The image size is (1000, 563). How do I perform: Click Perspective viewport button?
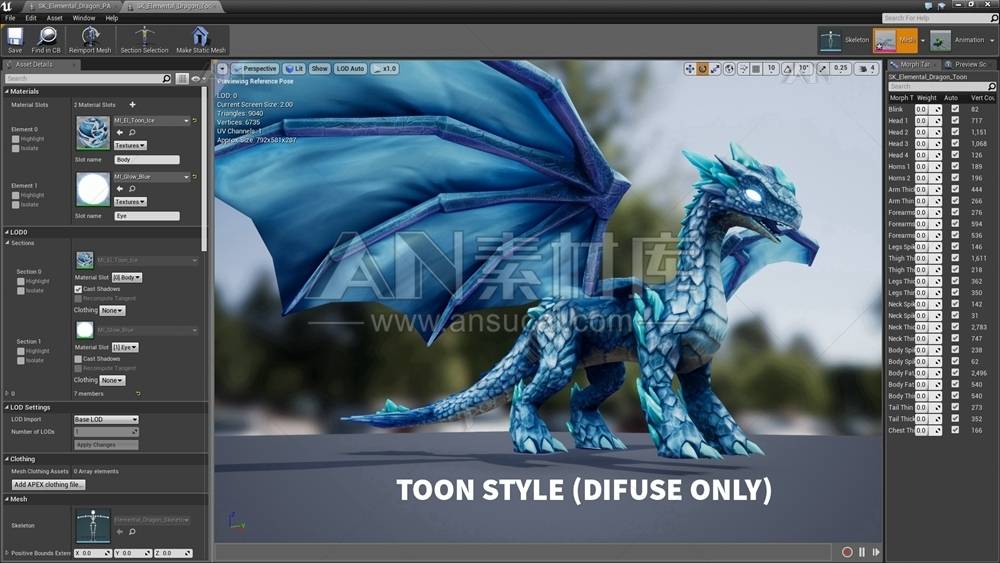pyautogui.click(x=254, y=69)
